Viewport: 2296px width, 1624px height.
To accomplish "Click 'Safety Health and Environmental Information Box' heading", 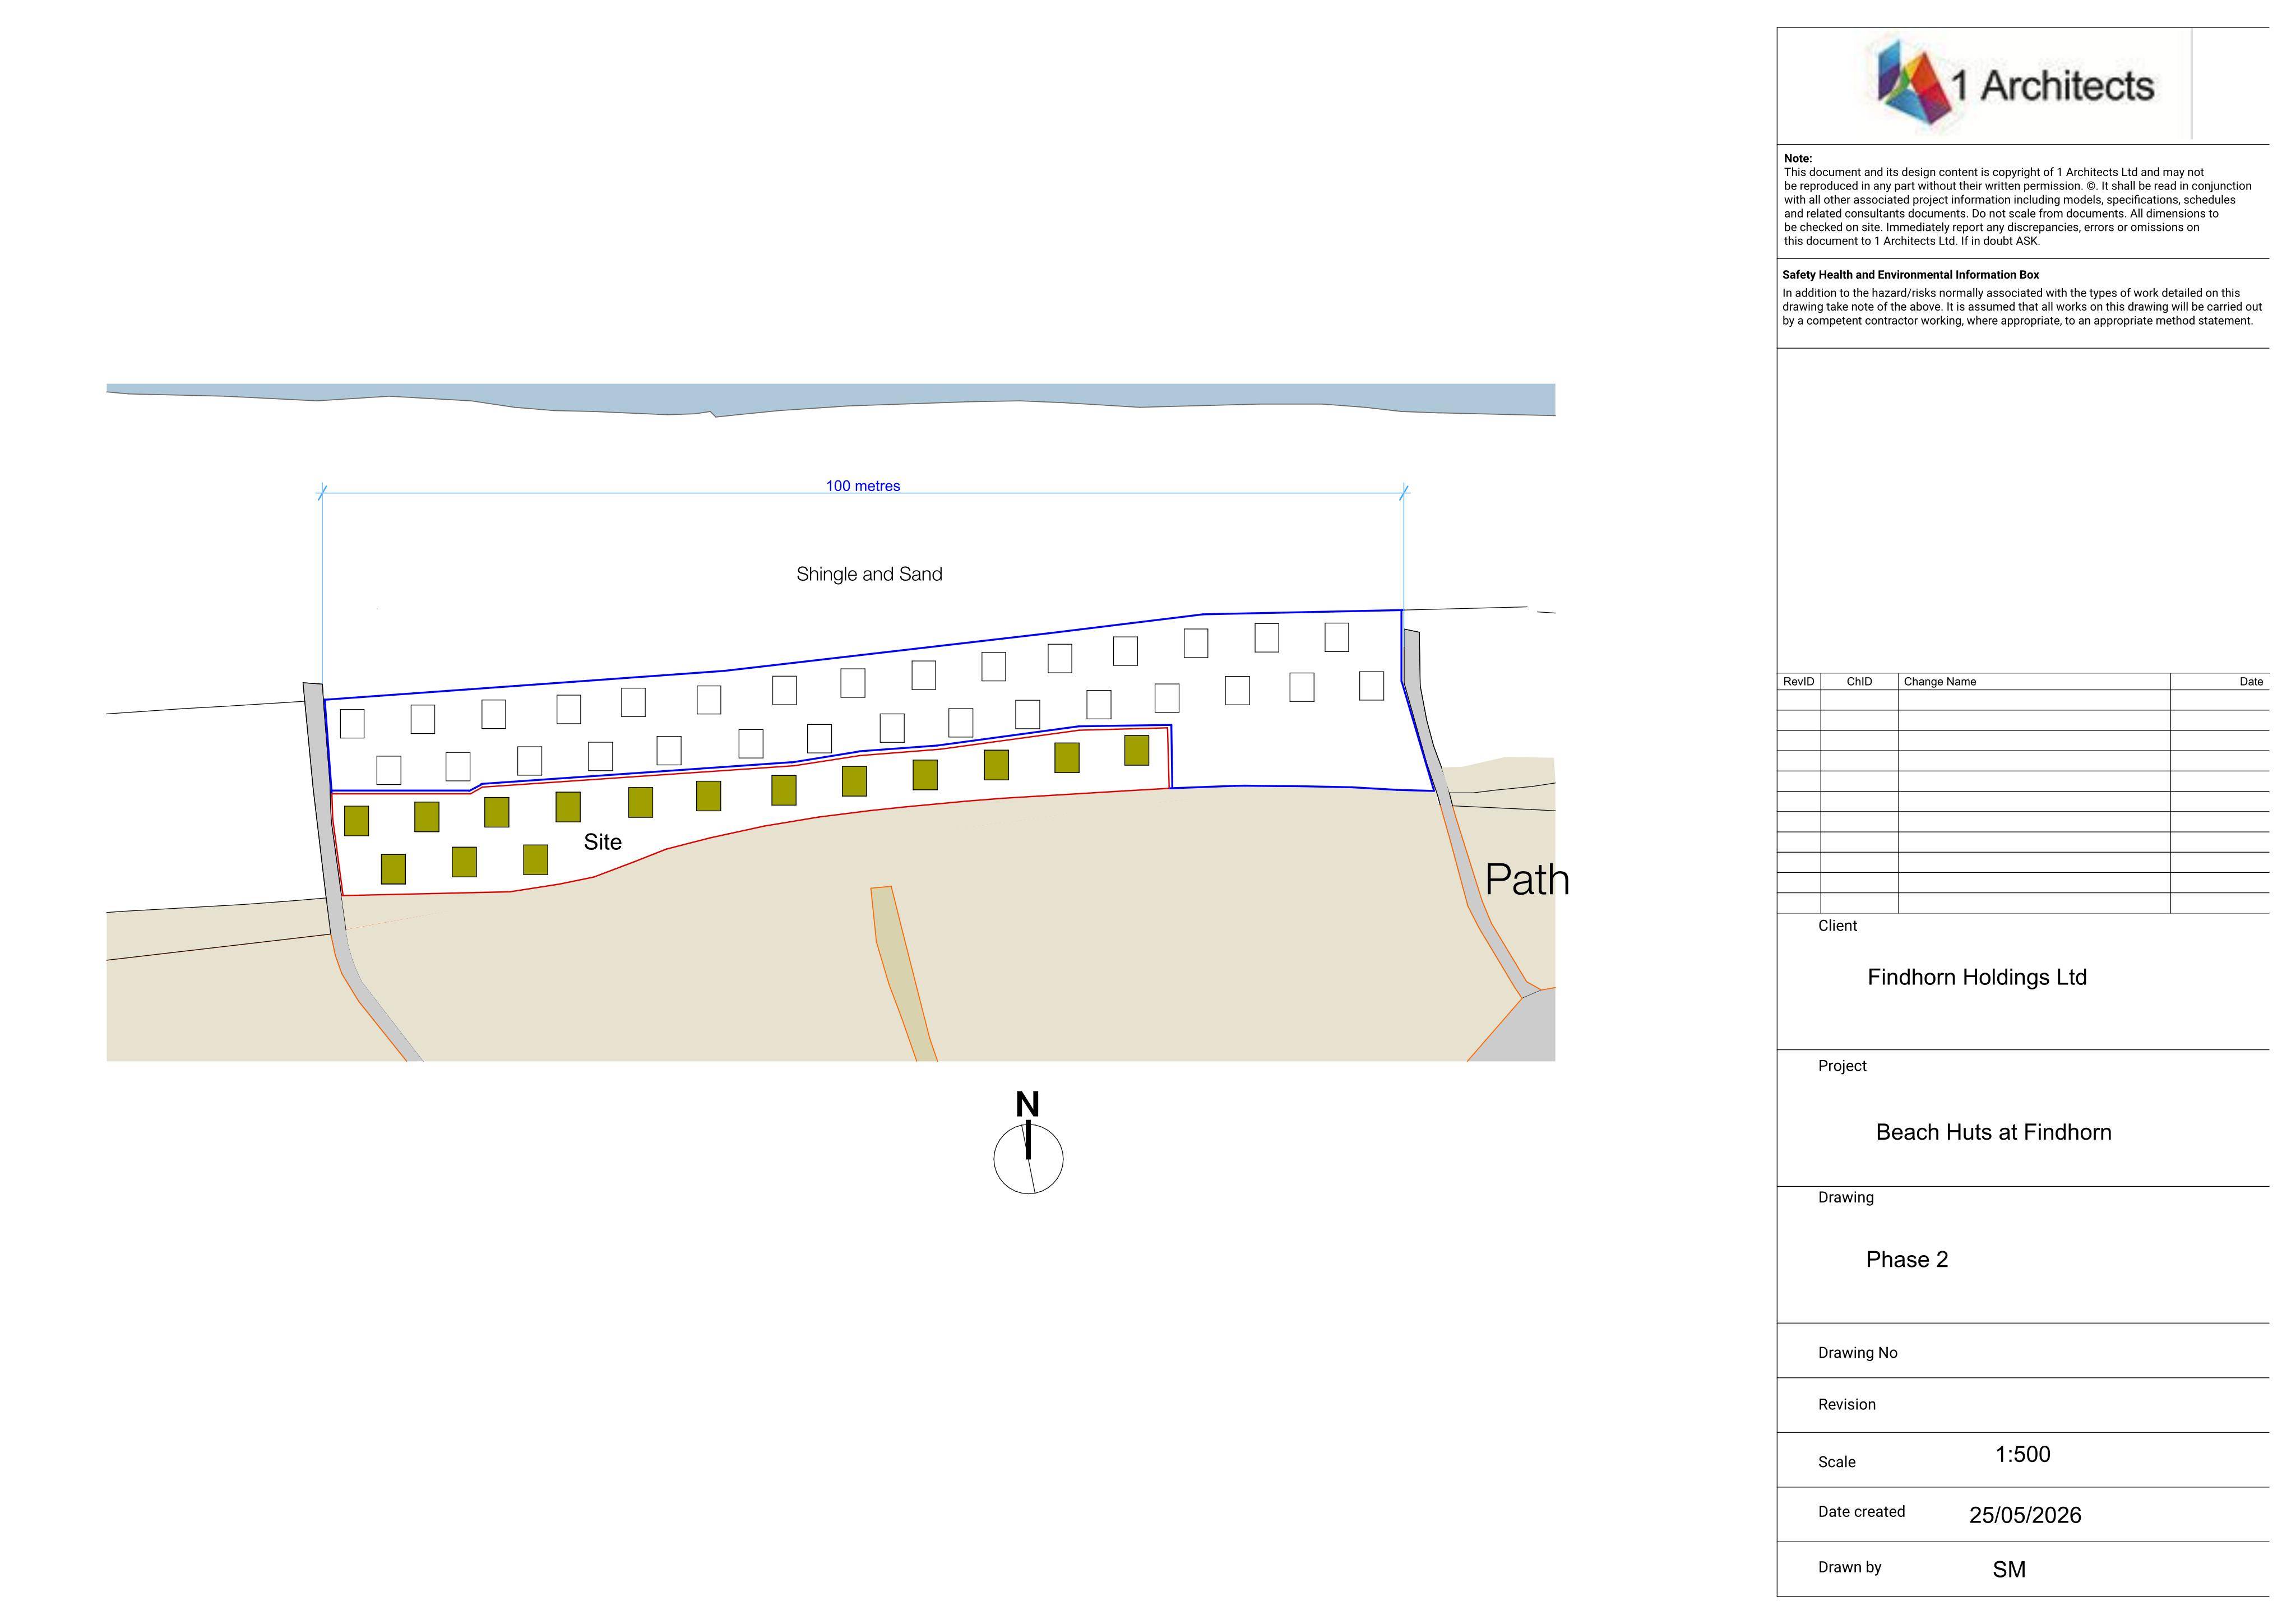I will click(x=1910, y=275).
